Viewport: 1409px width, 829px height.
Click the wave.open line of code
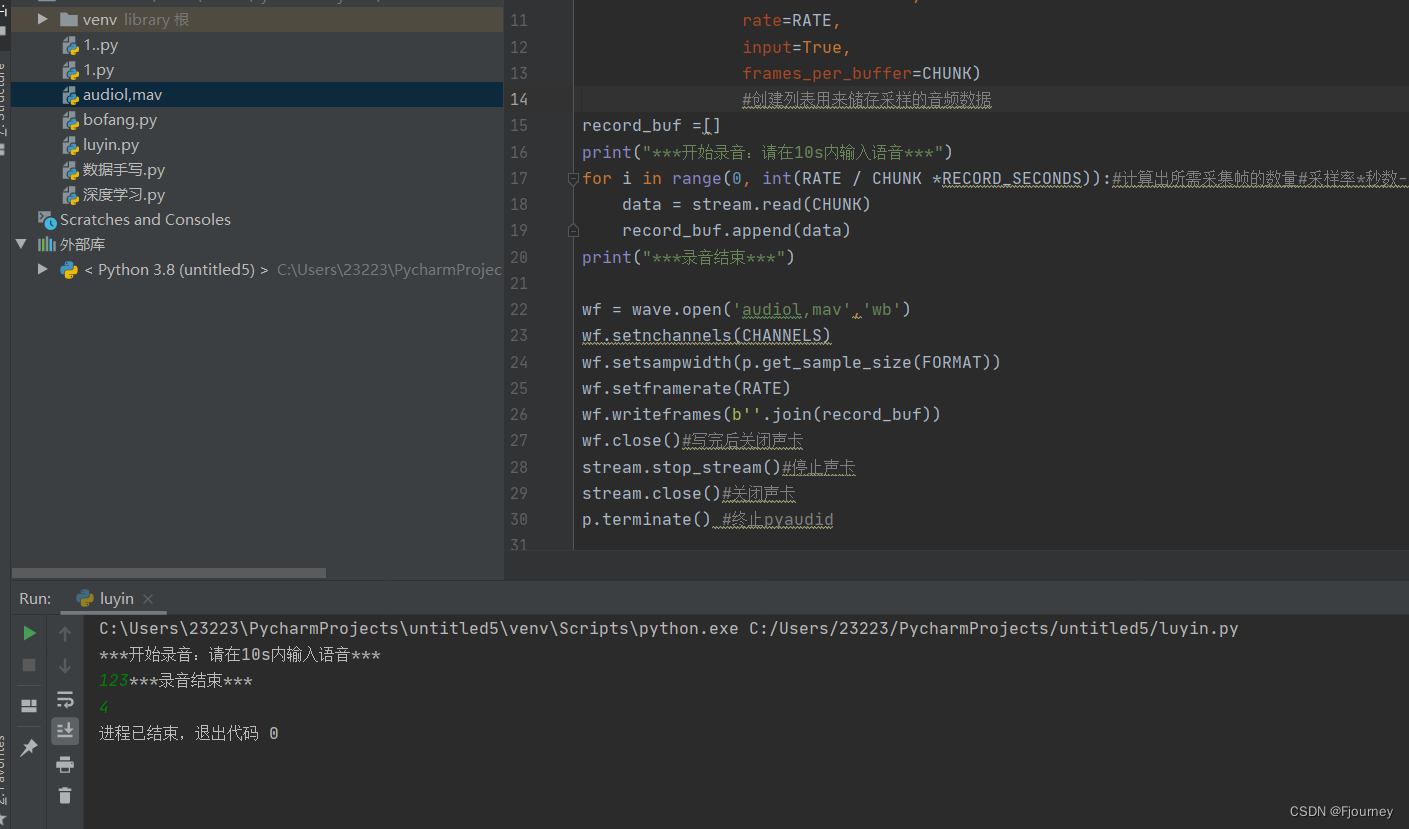click(746, 309)
